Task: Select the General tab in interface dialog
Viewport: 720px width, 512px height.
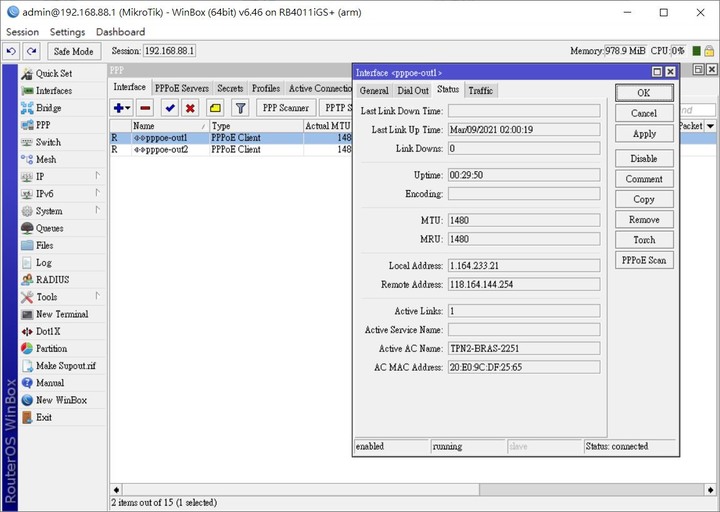Action: click(x=374, y=90)
